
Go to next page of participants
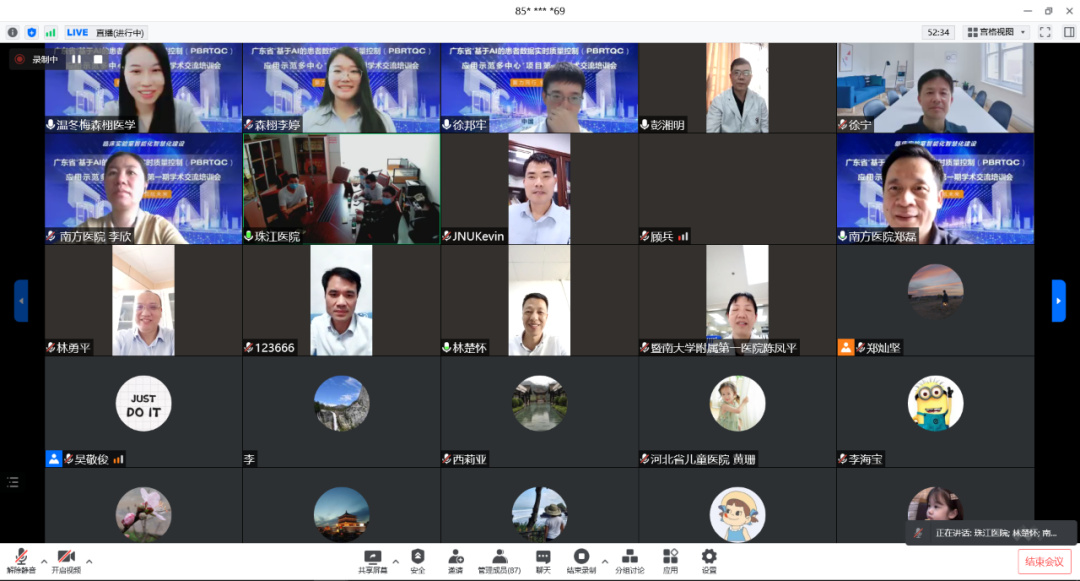coord(1058,301)
